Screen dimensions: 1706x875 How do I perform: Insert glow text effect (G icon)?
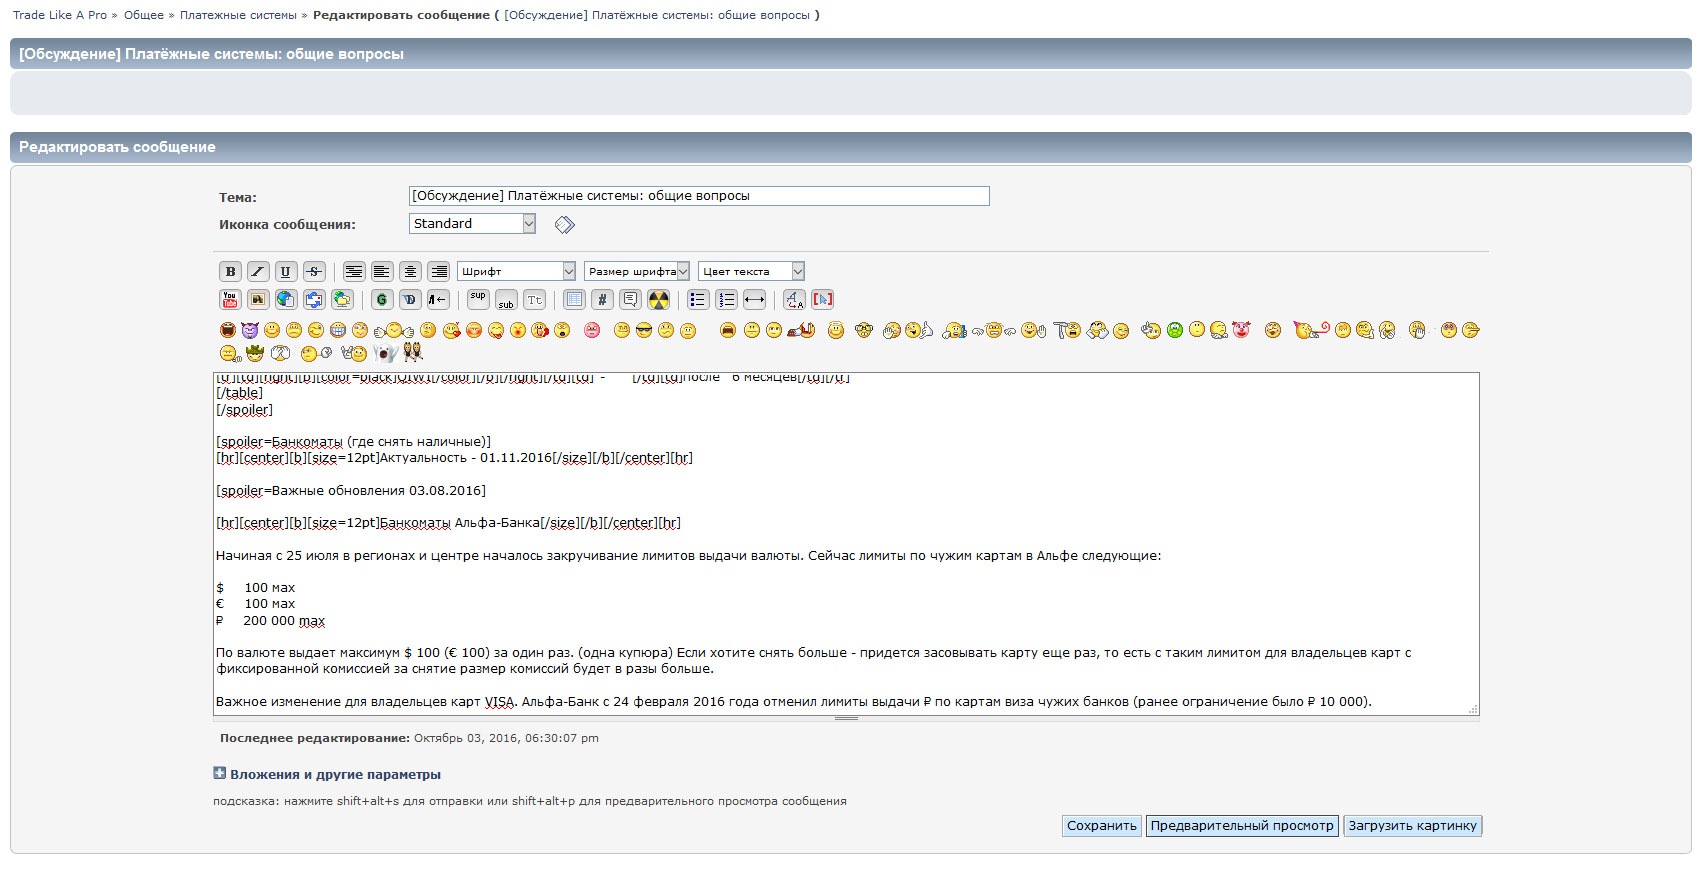tap(381, 299)
